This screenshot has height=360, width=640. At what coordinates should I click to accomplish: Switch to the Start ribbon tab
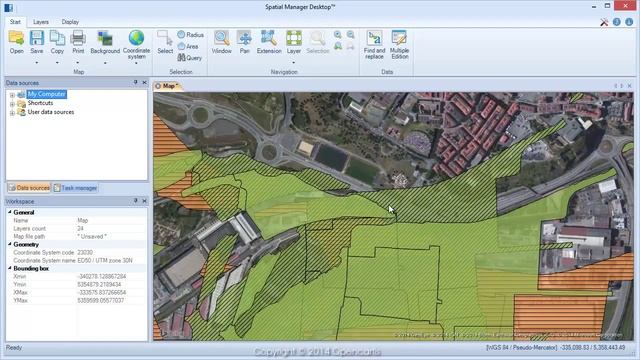[15, 22]
